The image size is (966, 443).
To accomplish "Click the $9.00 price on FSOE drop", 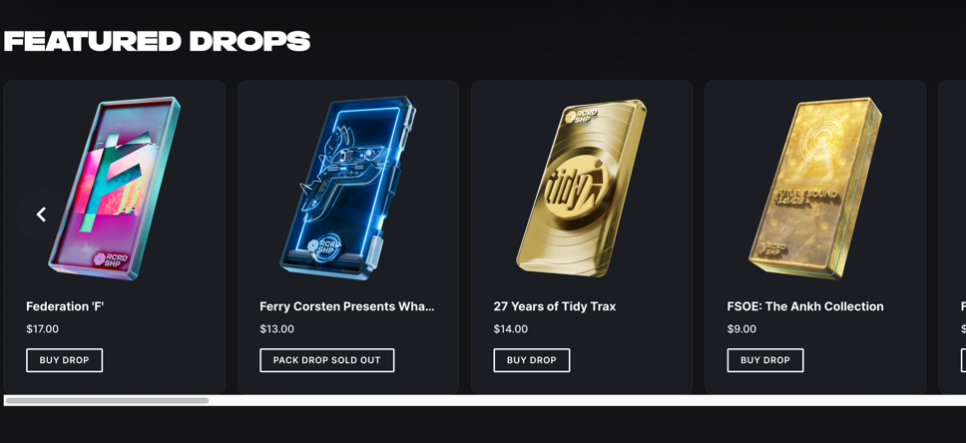I will click(742, 329).
